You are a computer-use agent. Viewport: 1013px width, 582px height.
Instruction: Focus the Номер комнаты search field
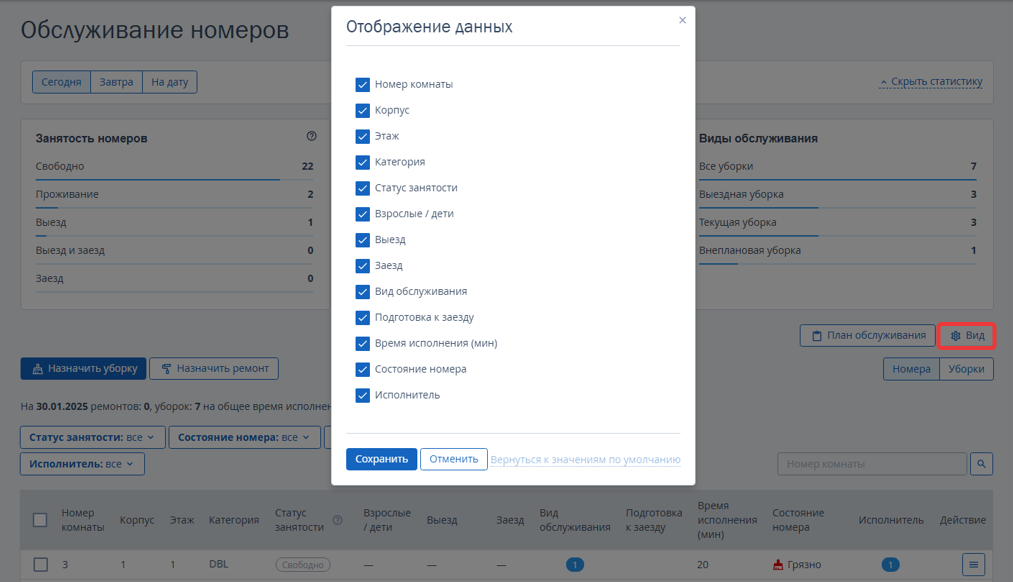coord(872,464)
